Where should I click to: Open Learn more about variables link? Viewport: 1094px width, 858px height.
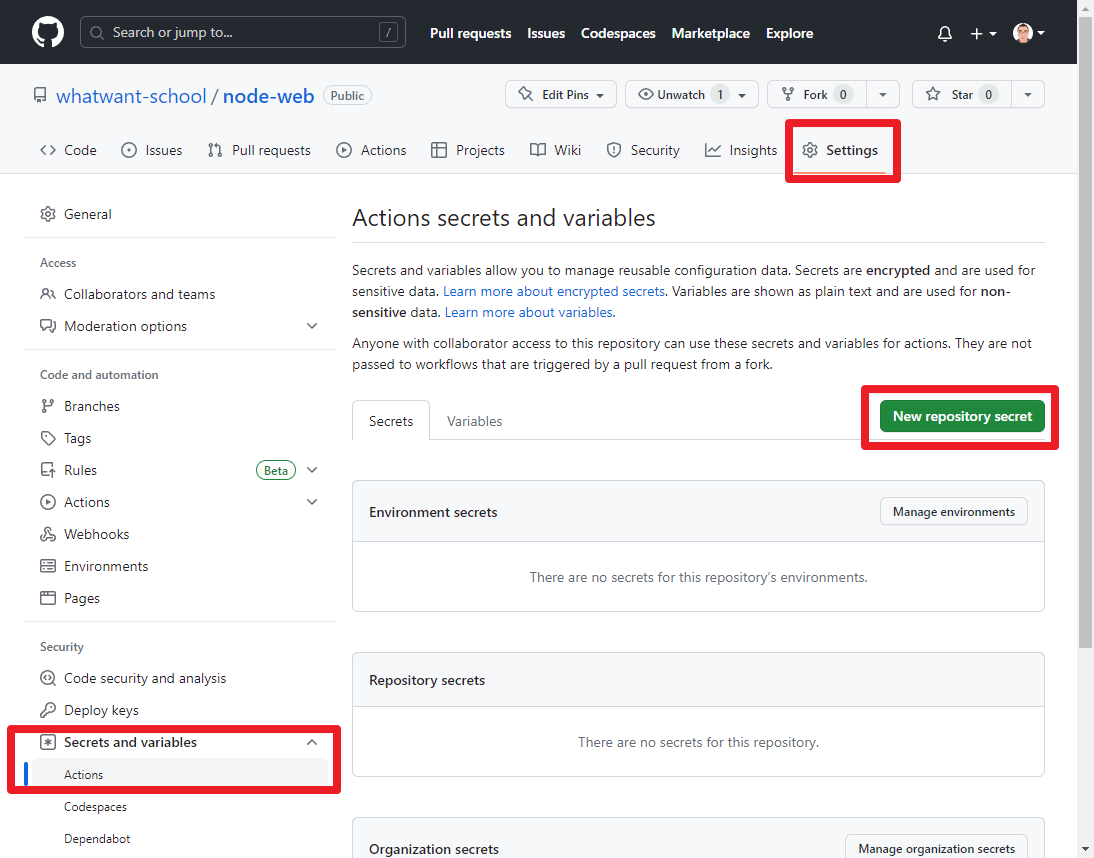point(528,312)
